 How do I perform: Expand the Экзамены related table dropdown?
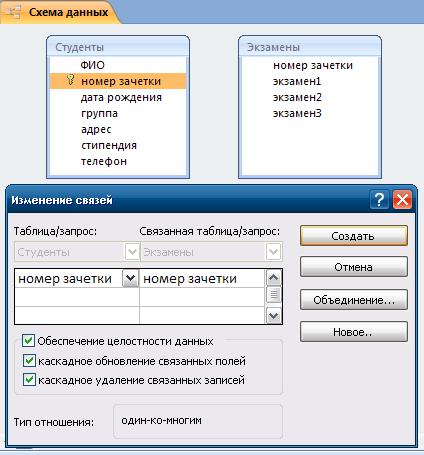click(x=273, y=252)
